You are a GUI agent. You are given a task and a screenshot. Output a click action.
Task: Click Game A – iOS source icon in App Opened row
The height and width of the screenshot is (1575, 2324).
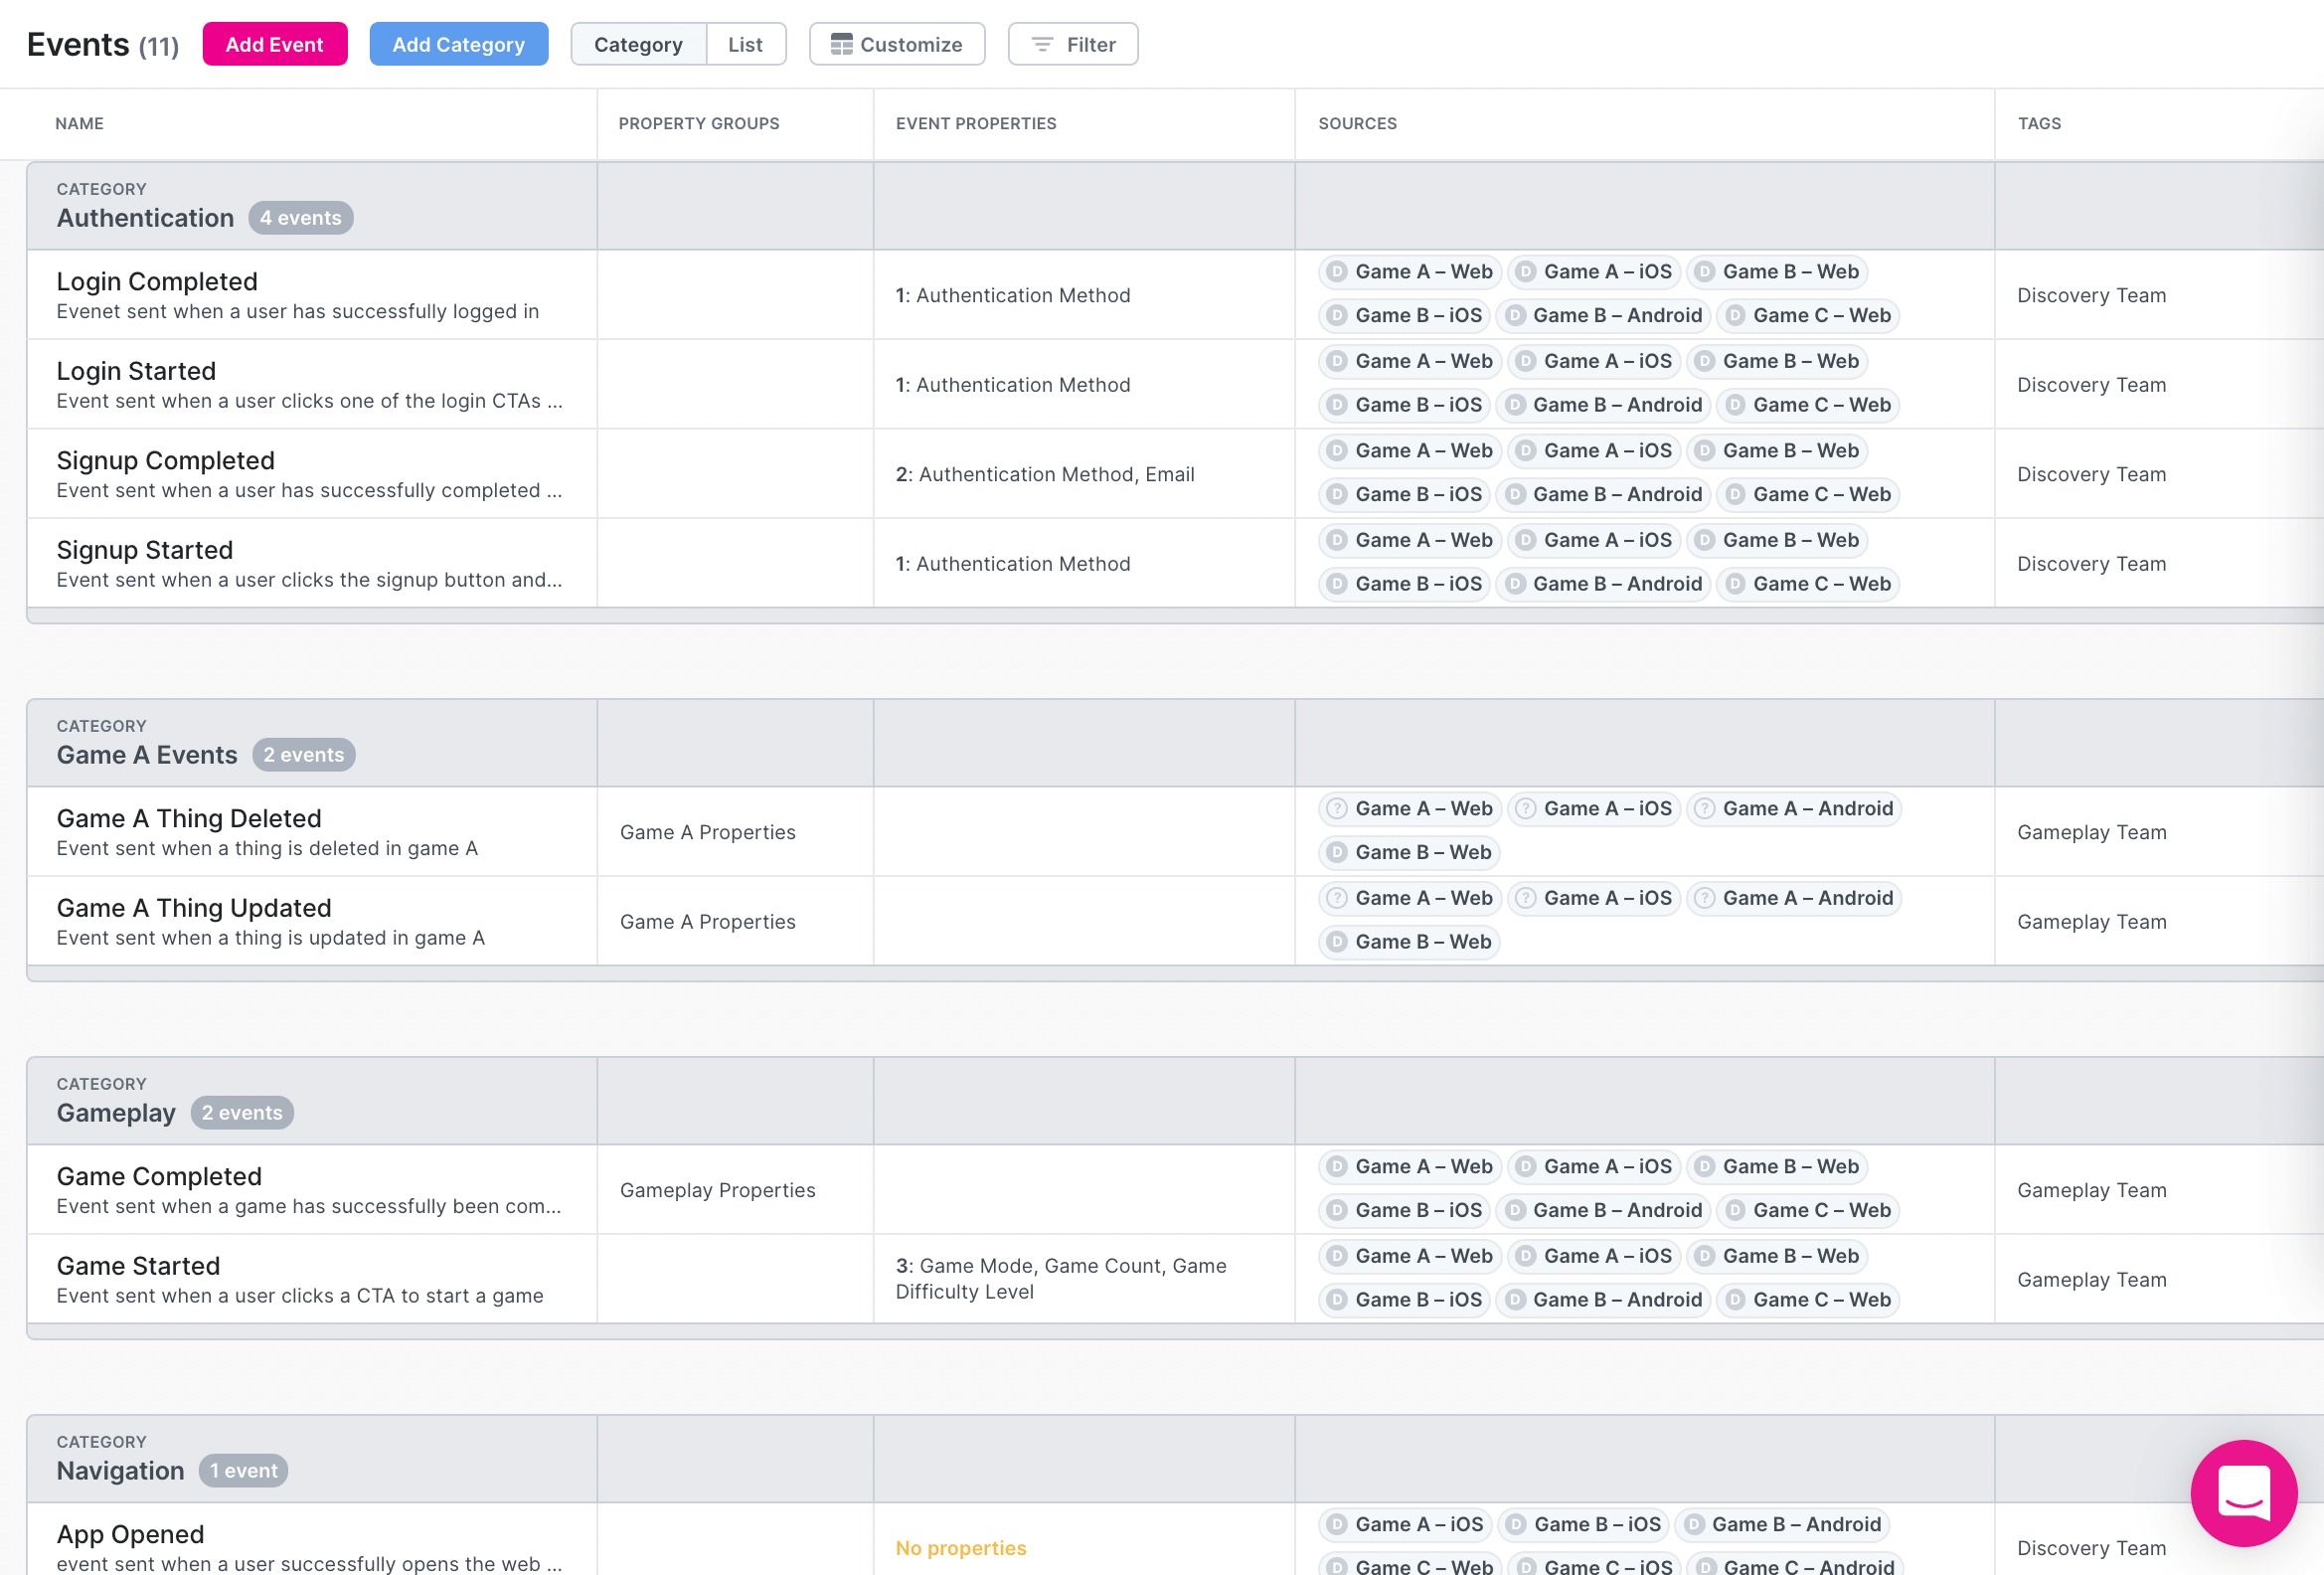1336,1525
